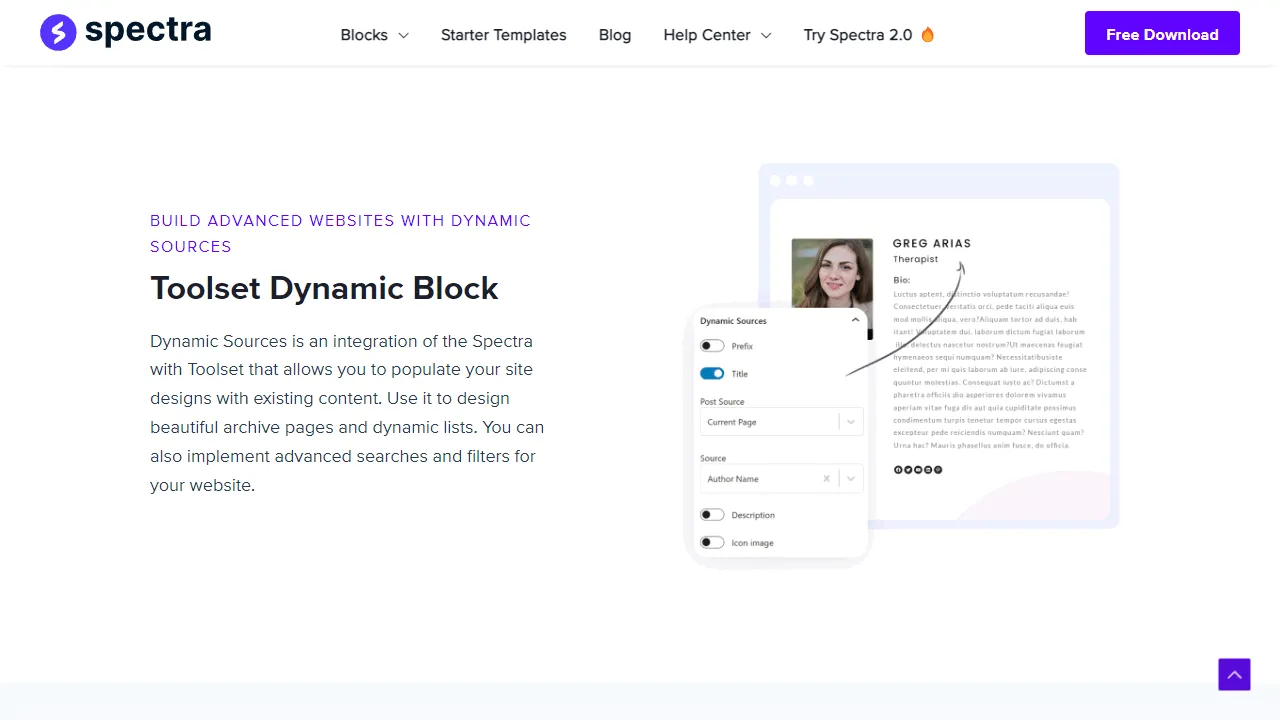Viewport: 1280px width, 720px height.
Task: Open the Blog page
Action: pos(614,35)
